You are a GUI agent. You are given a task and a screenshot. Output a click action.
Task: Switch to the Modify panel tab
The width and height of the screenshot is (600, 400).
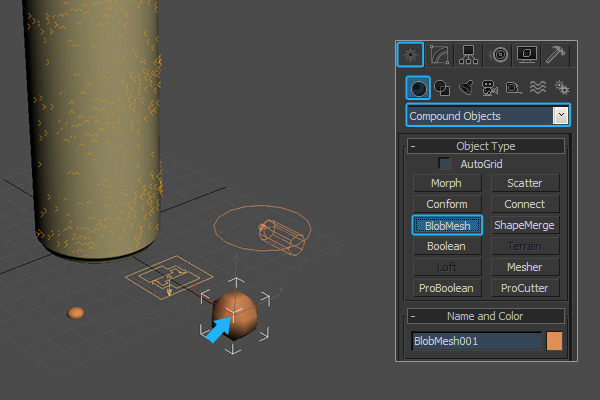point(439,55)
